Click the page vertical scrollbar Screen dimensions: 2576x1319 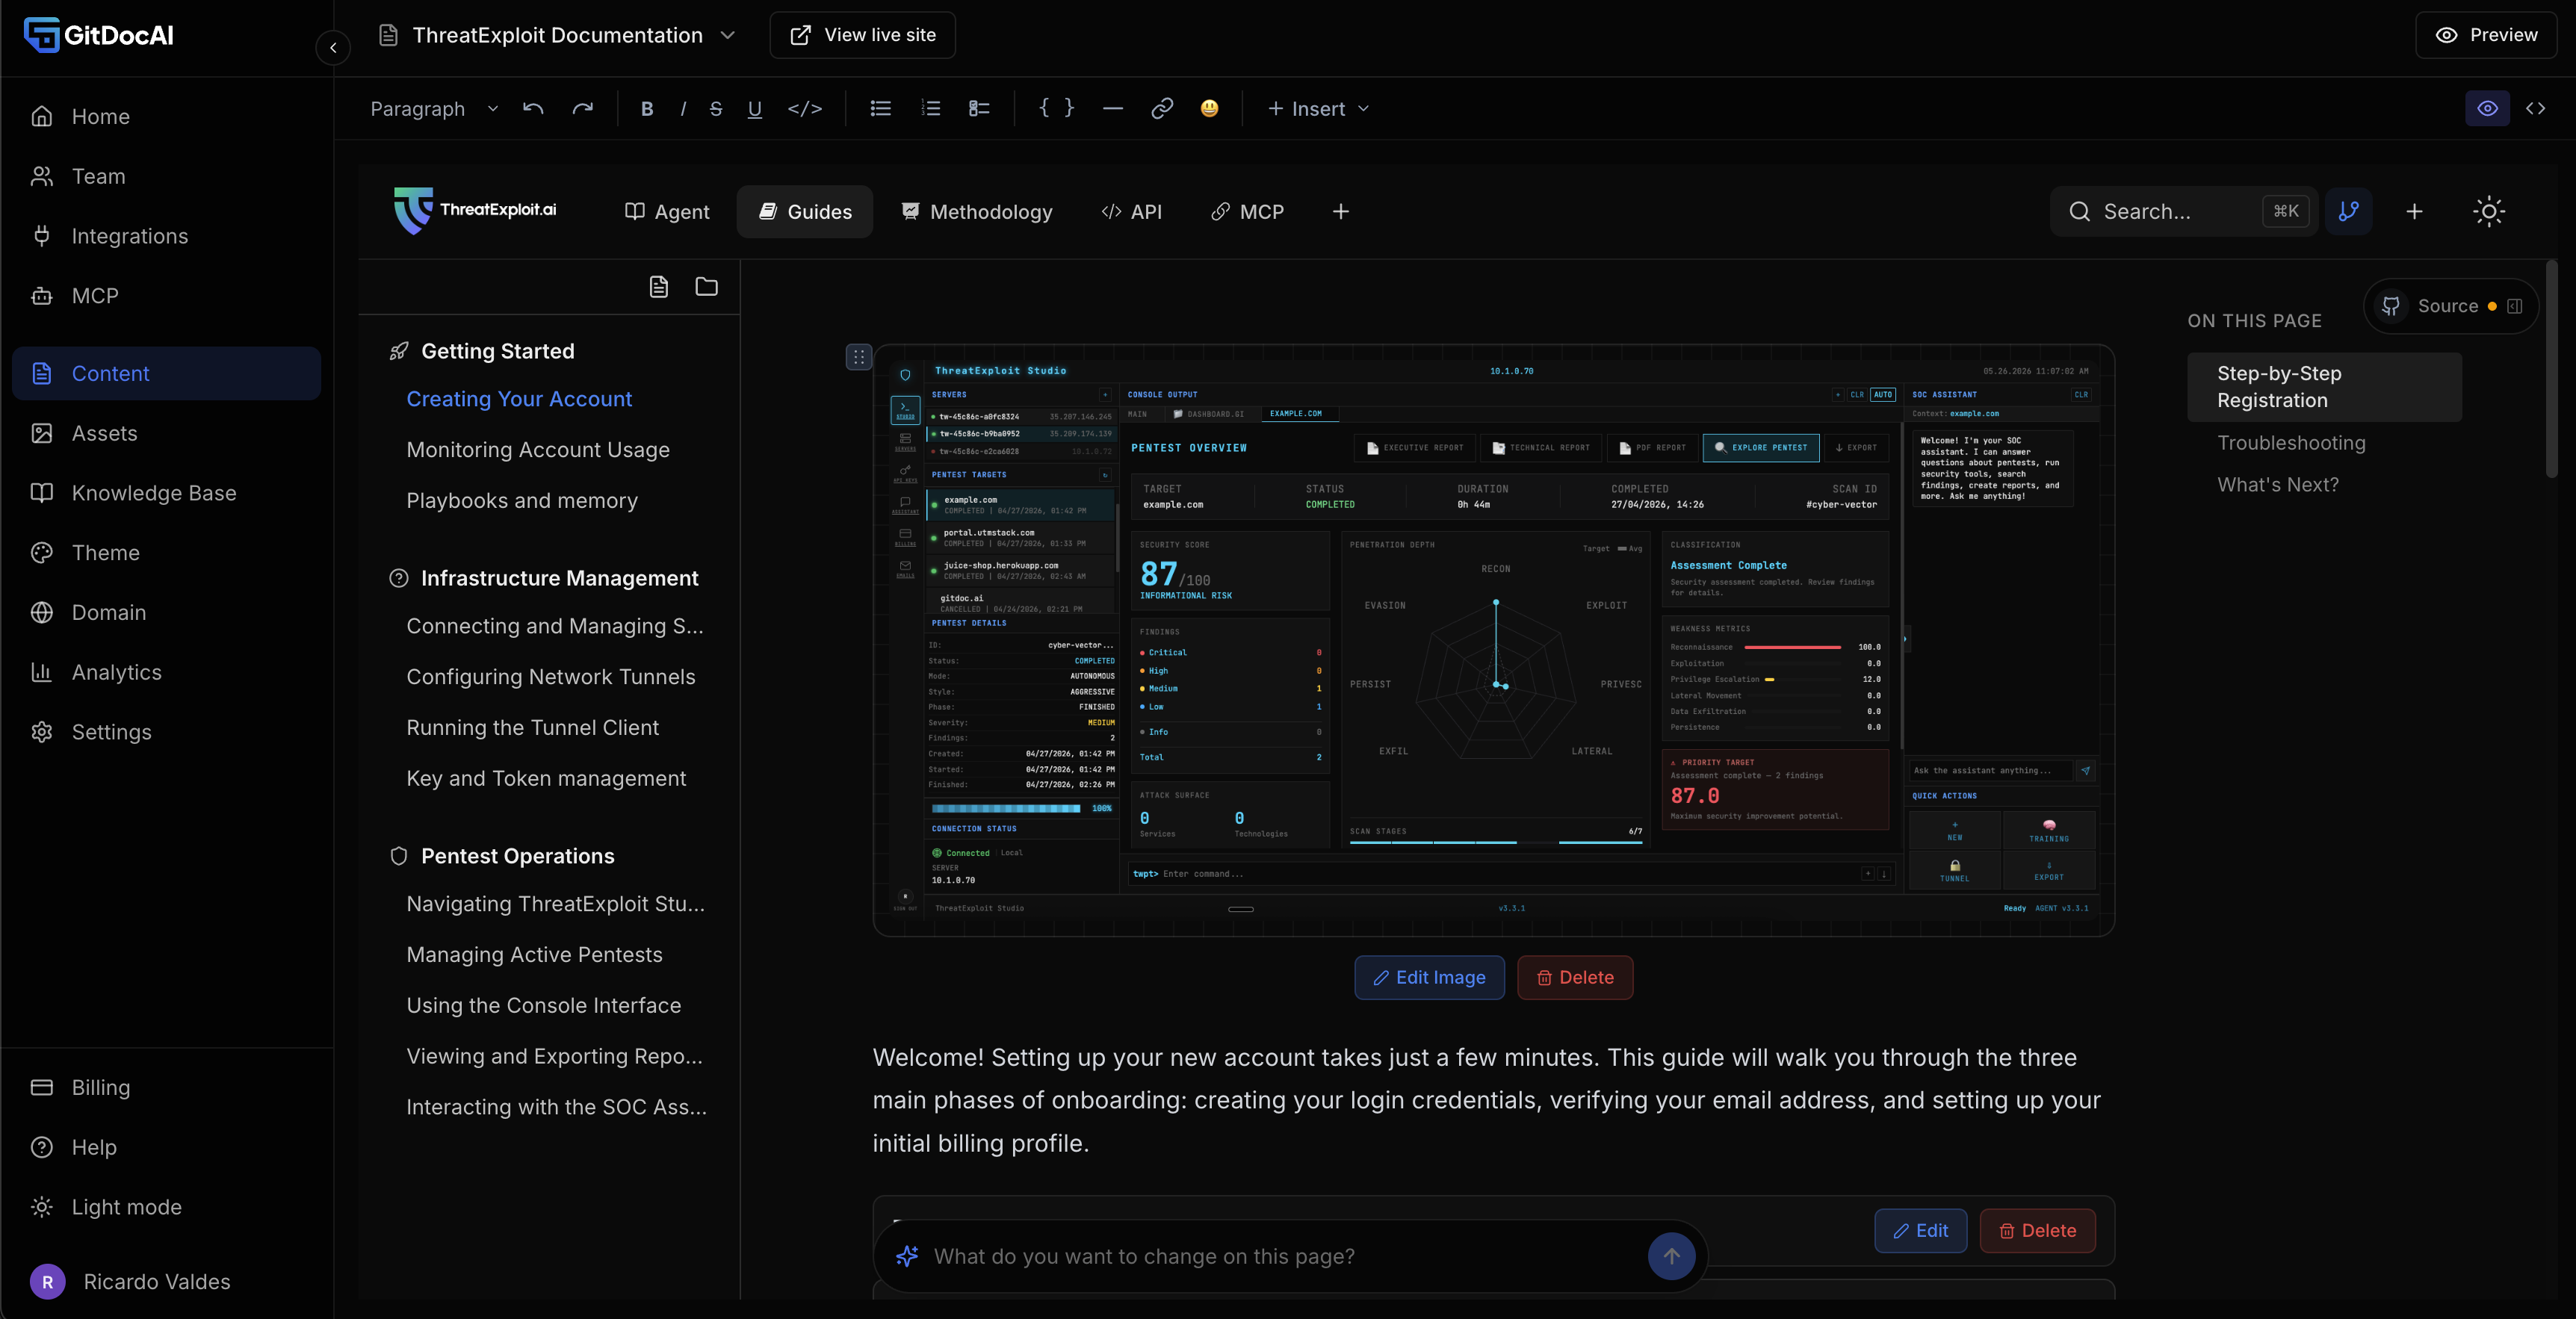(2551, 369)
